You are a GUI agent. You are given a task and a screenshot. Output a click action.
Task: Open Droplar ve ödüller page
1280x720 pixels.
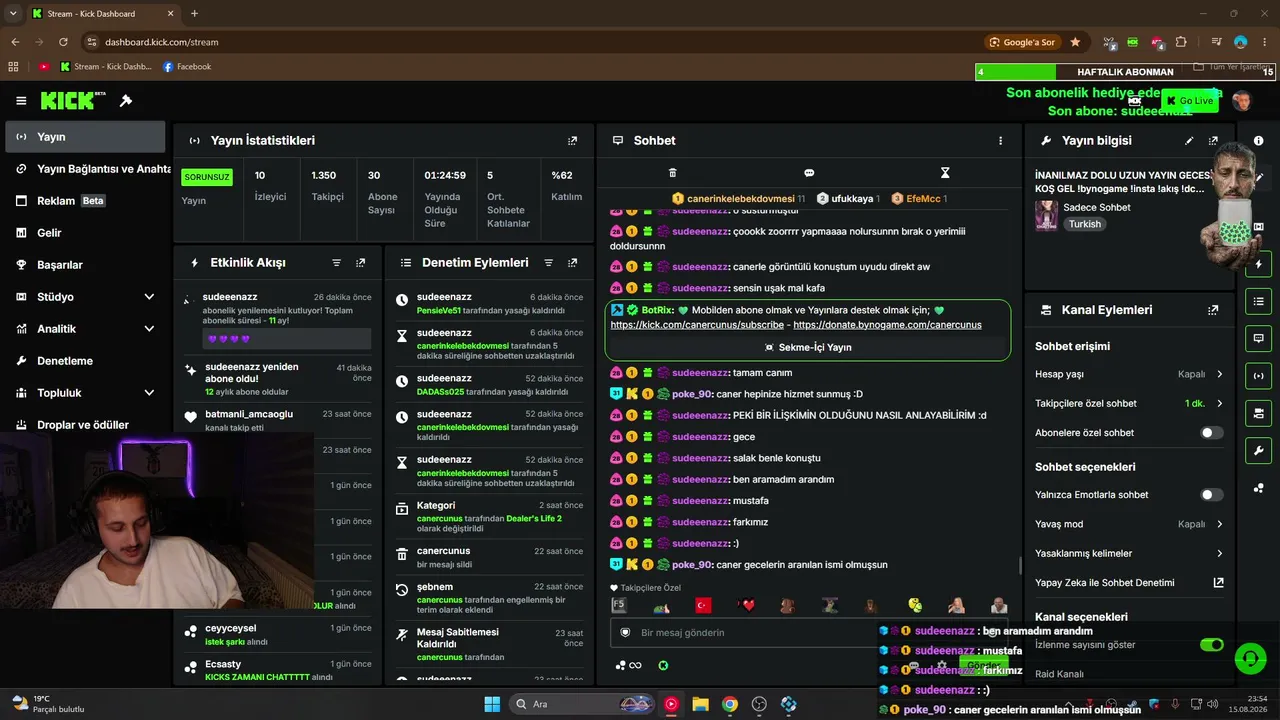tap(85, 425)
